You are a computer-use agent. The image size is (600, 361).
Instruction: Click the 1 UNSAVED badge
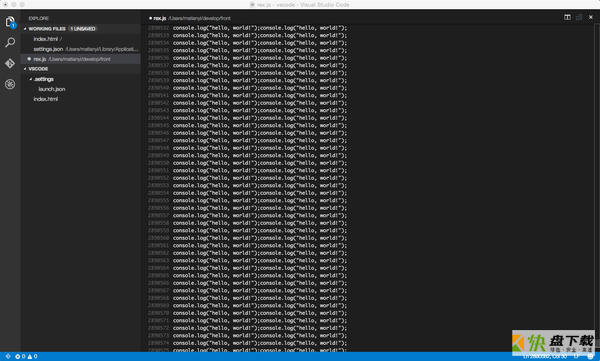[83, 29]
